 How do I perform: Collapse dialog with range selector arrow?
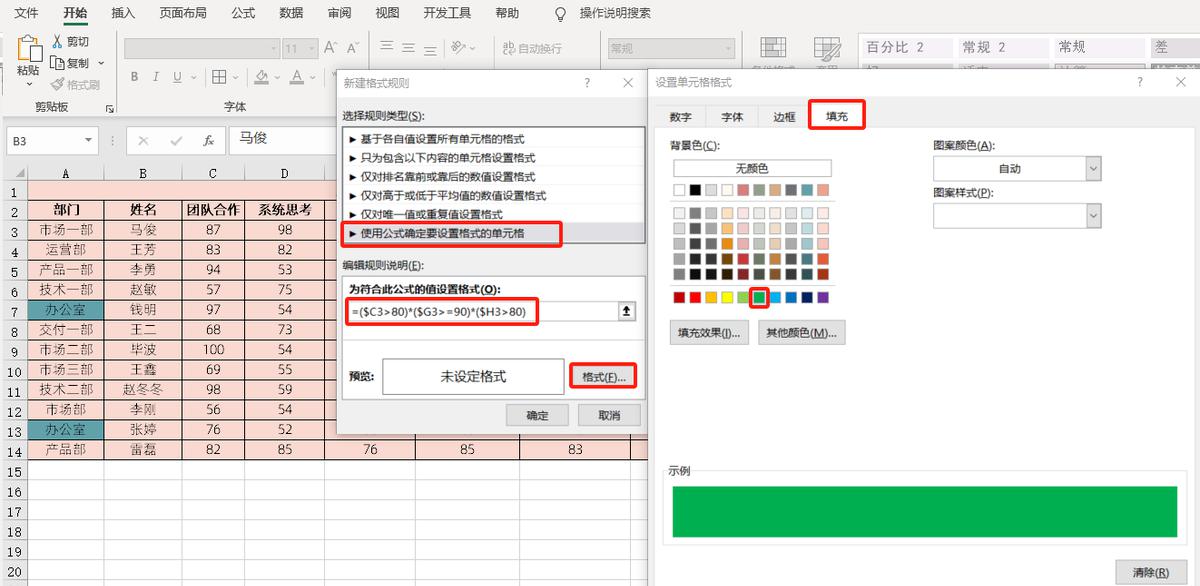point(627,312)
